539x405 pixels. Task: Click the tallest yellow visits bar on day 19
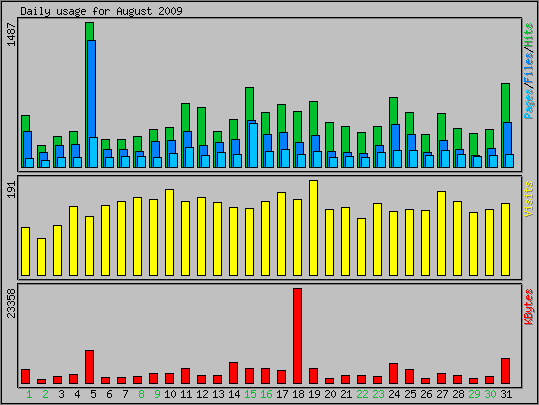click(313, 228)
